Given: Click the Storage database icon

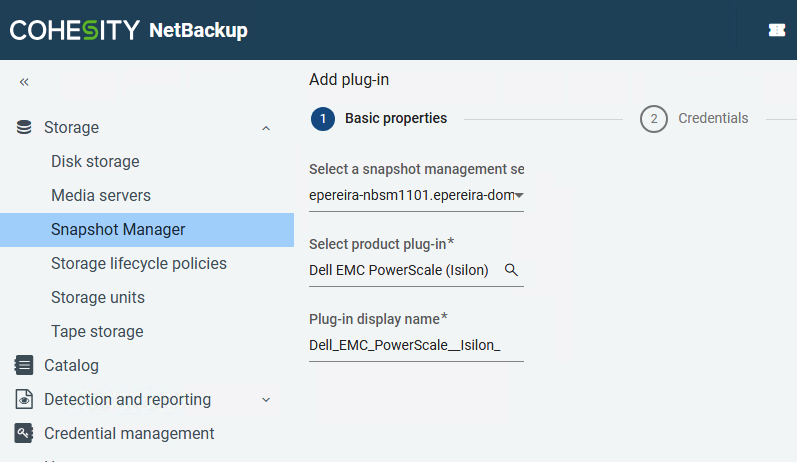Looking at the screenshot, I should pyautogui.click(x=24, y=127).
